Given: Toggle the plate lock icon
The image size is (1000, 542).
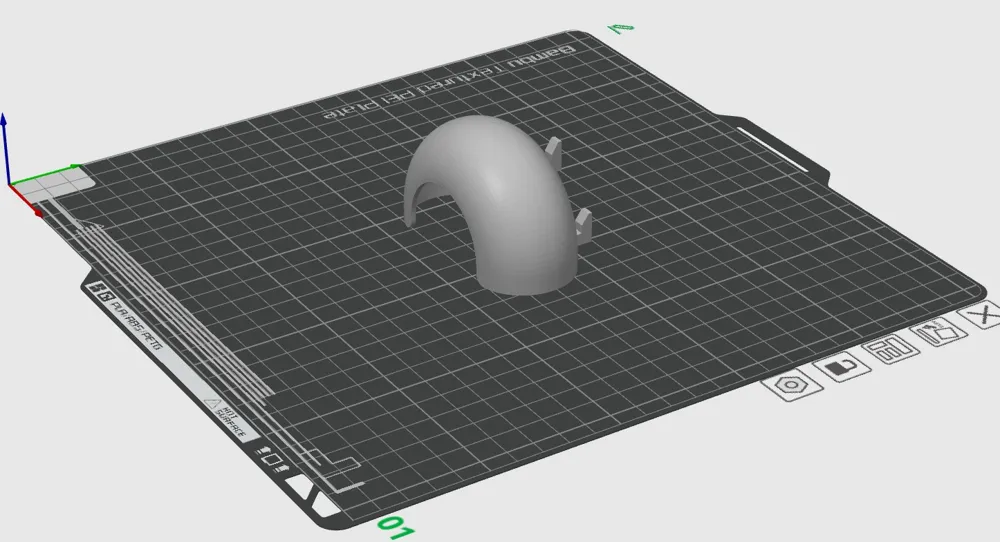Looking at the screenshot, I should 842,366.
